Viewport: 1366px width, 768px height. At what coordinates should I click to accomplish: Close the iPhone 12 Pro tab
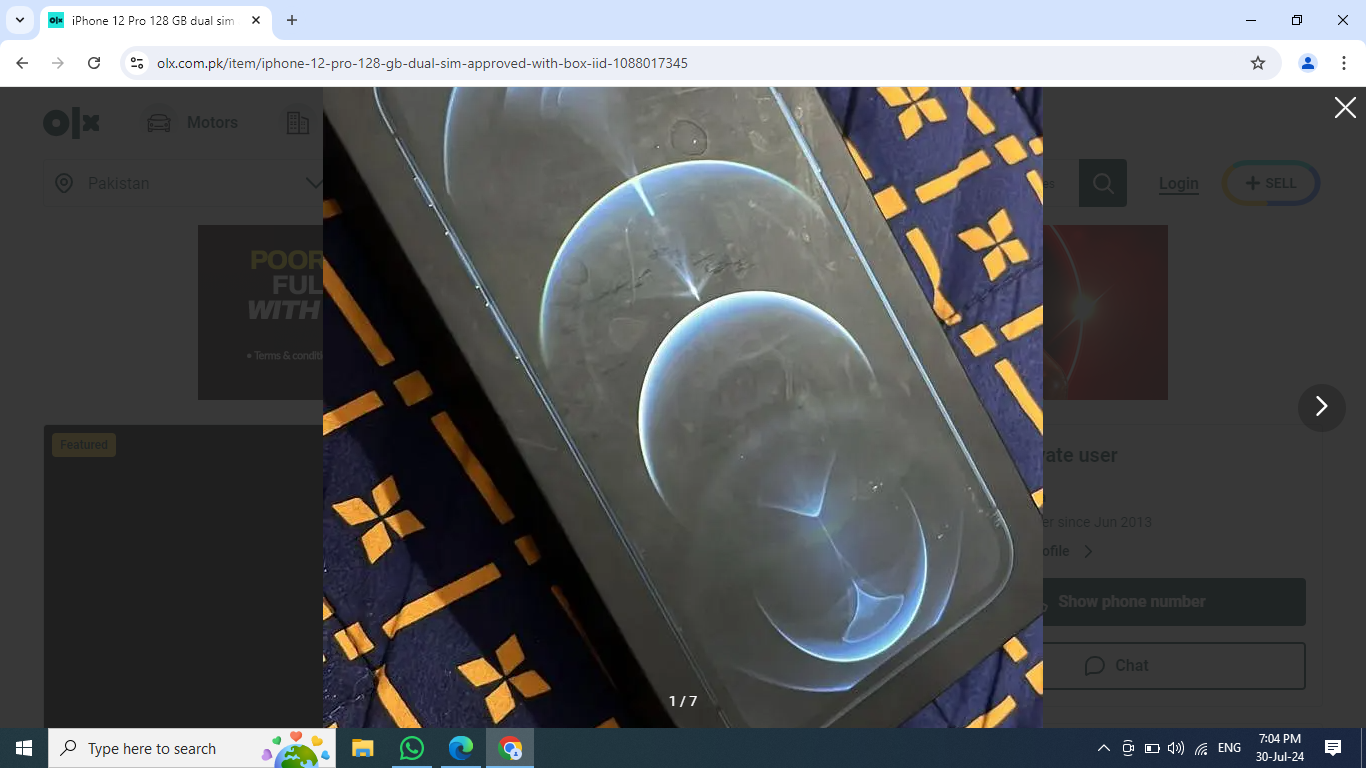tap(256, 20)
